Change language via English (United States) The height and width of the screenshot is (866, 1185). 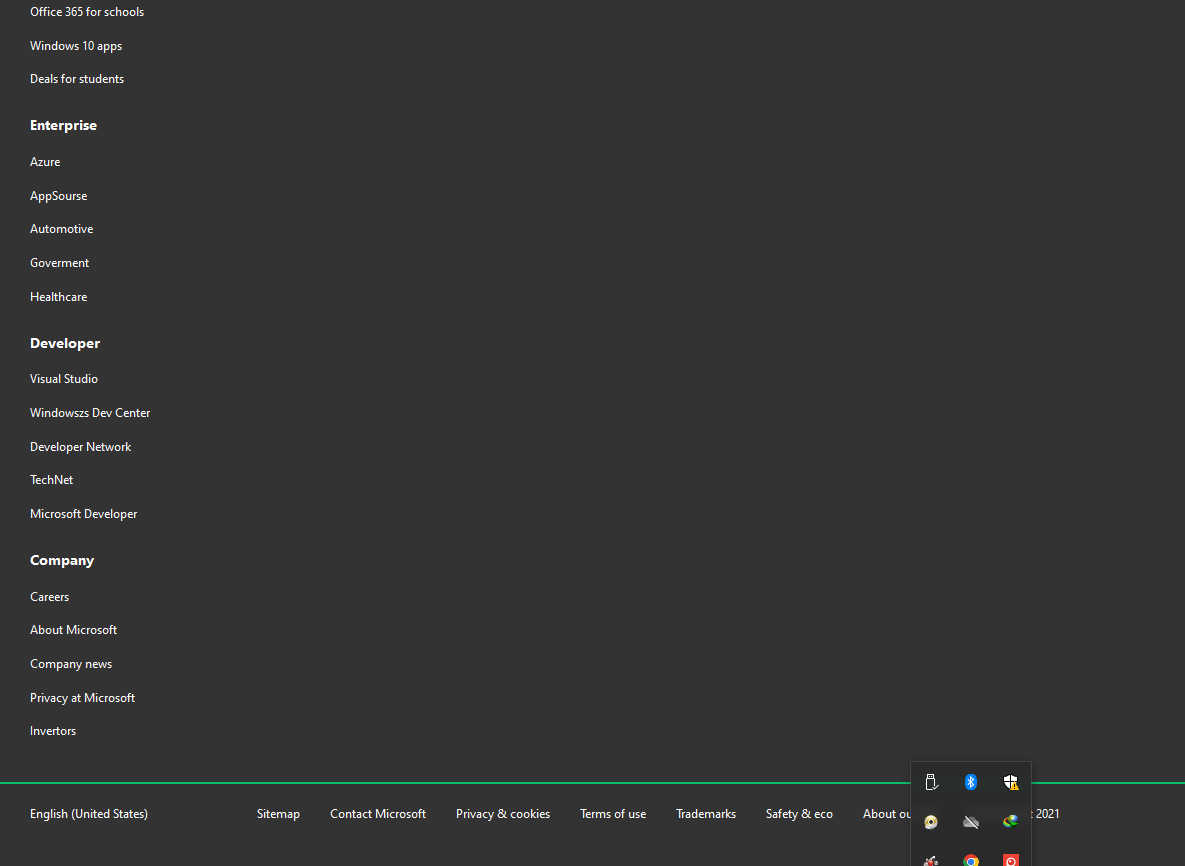pyautogui.click(x=89, y=814)
